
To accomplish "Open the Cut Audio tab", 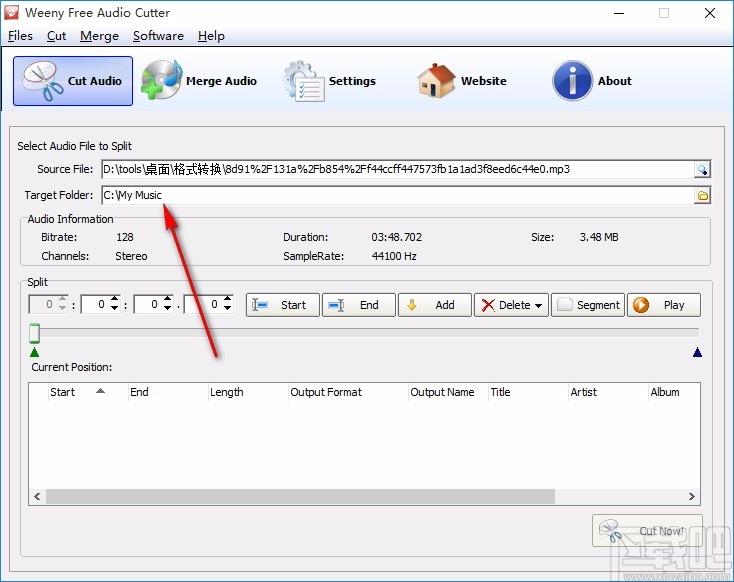I will coord(73,81).
